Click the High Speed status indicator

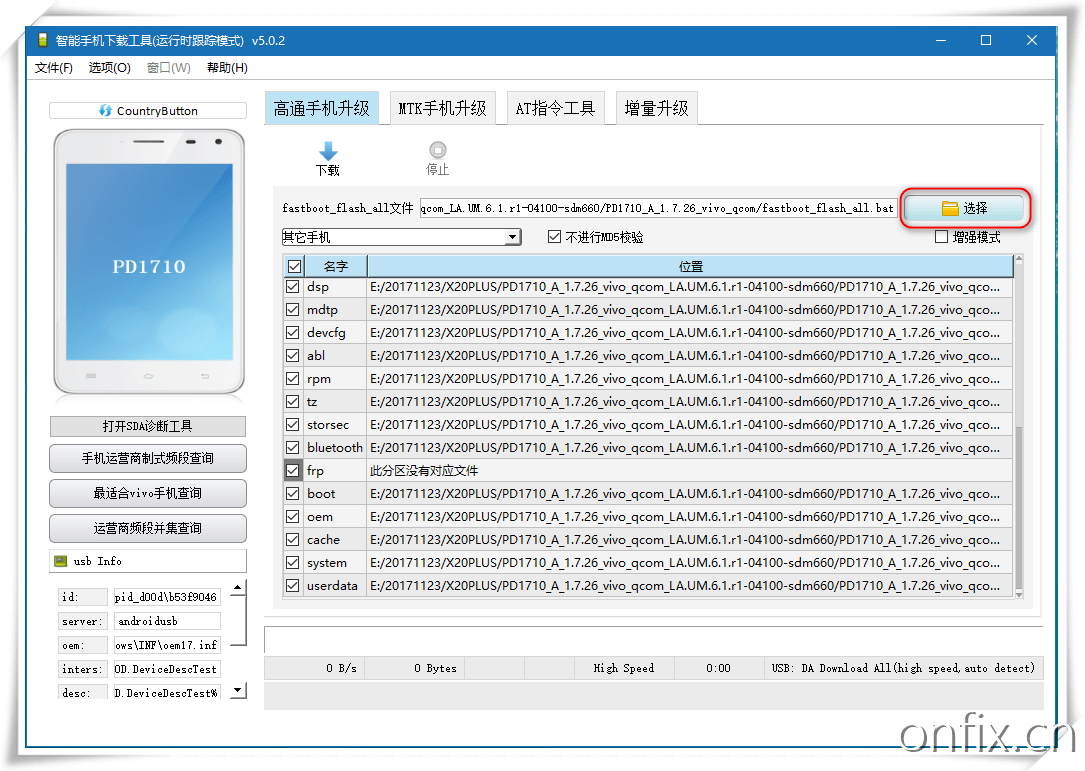(624, 668)
